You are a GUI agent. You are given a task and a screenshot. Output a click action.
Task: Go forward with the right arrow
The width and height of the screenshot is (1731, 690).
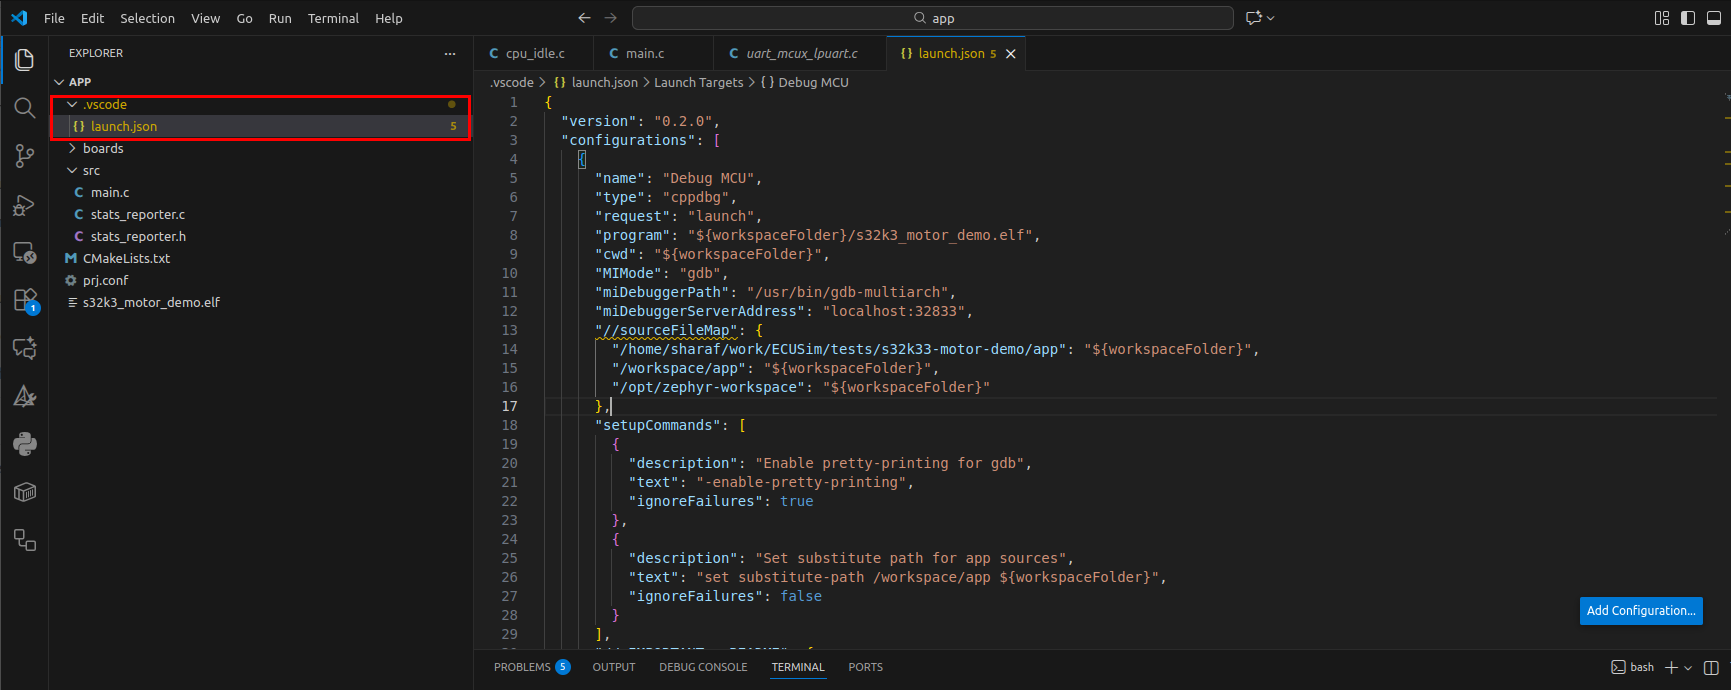611,18
